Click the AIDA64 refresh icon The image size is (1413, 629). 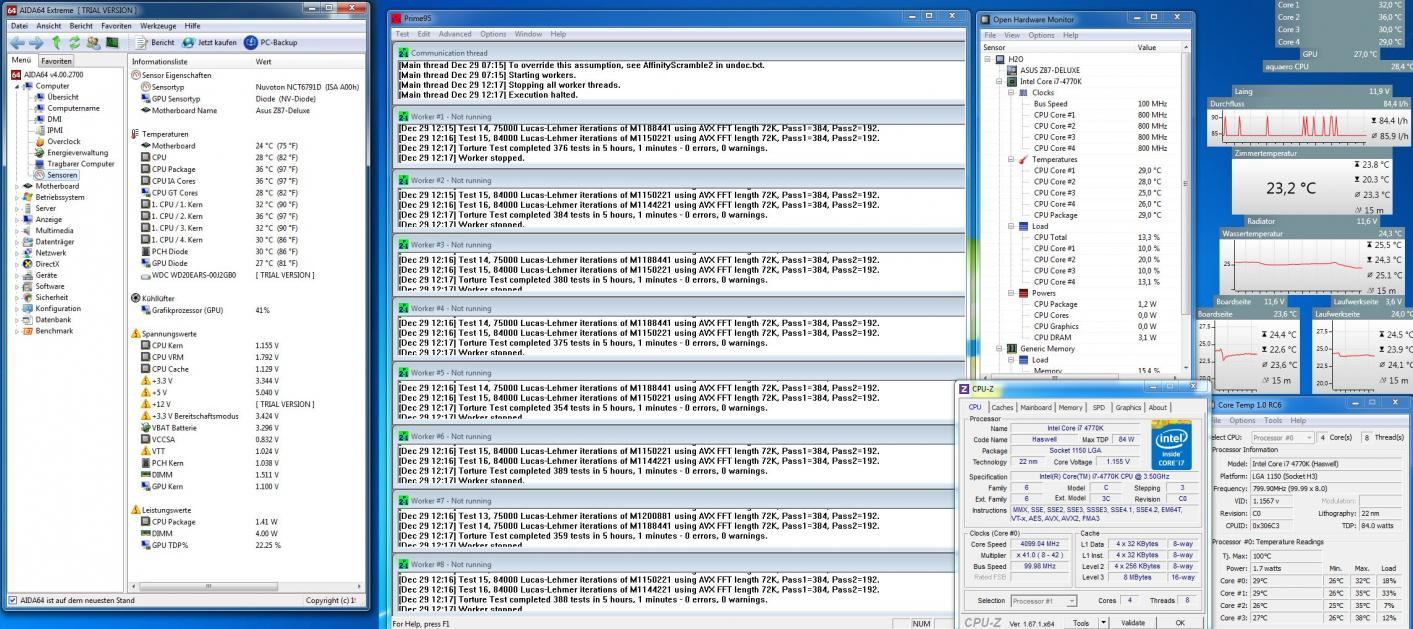point(74,43)
